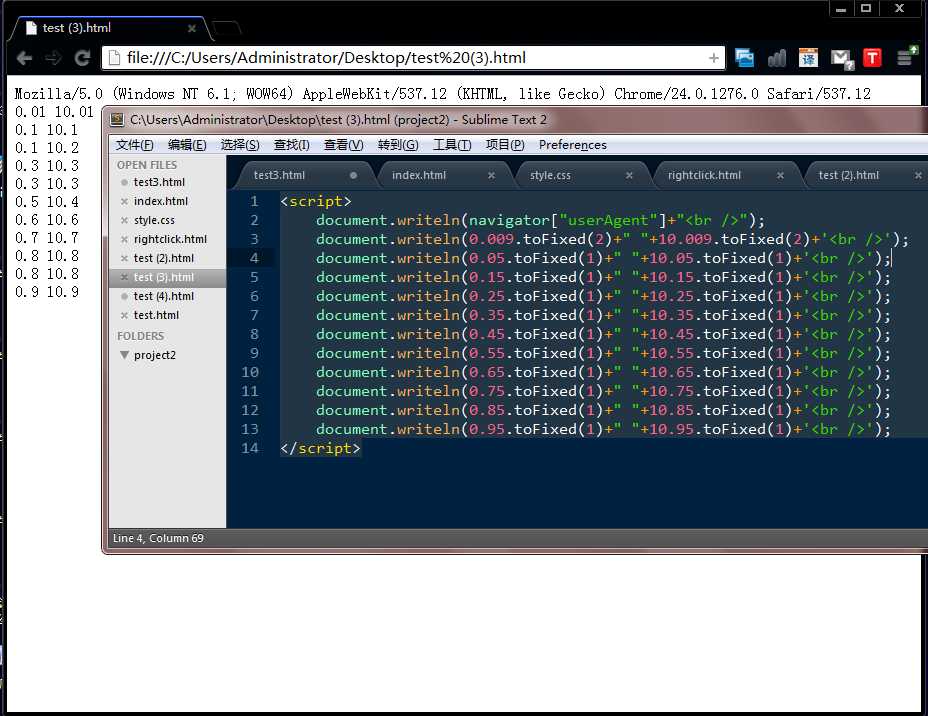Click the closing </script> tag

tap(320, 448)
